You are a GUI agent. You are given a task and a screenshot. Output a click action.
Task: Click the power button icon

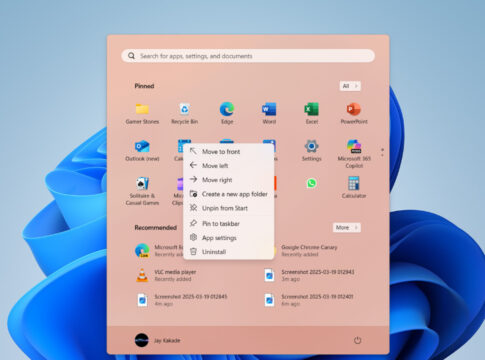357,340
